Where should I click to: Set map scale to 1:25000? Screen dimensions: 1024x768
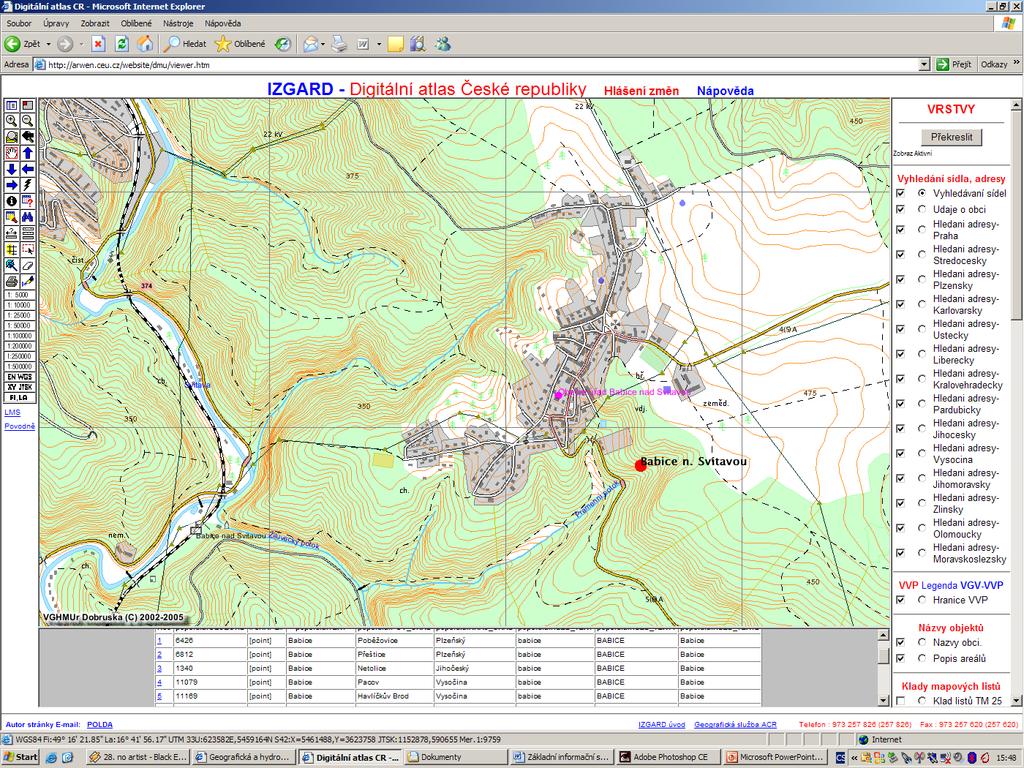point(19,315)
